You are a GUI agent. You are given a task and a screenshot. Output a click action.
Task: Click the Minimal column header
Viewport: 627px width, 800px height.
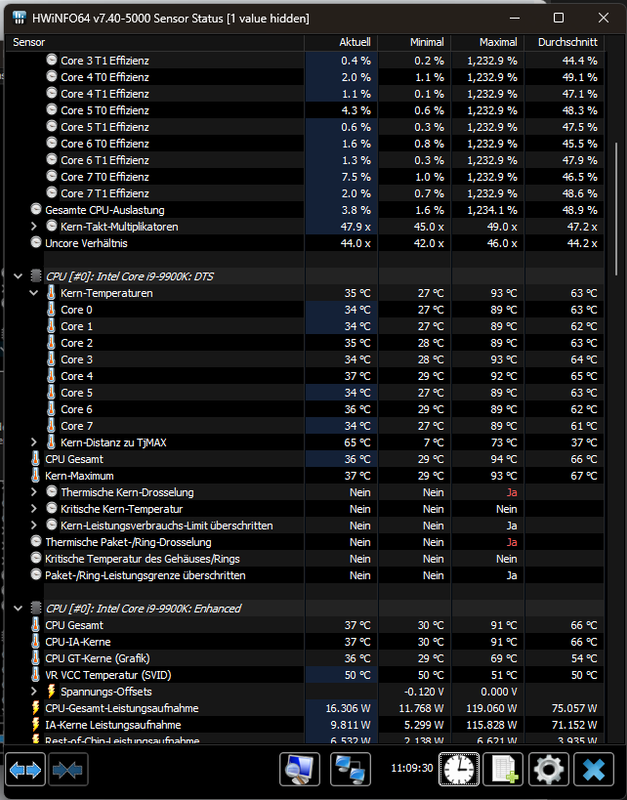click(414, 42)
